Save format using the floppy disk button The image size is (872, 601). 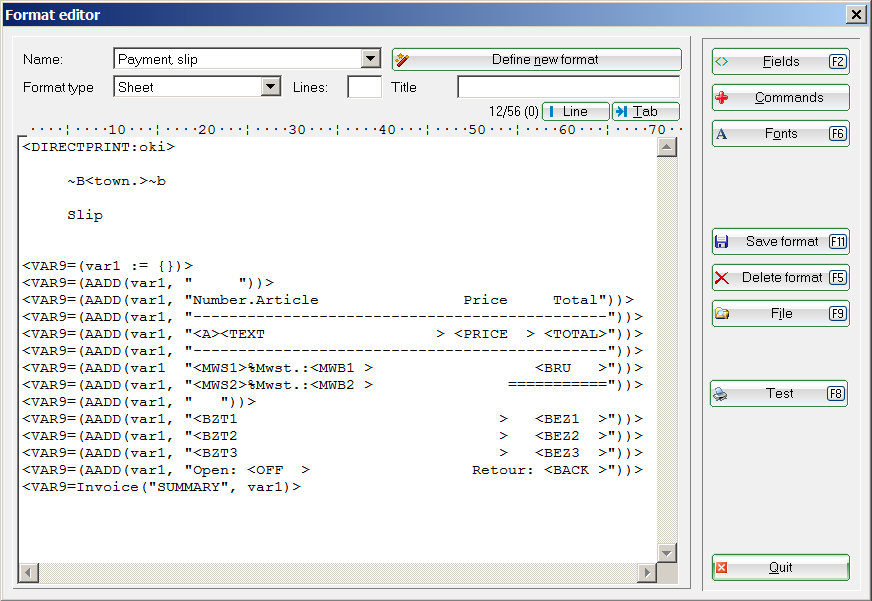[780, 242]
